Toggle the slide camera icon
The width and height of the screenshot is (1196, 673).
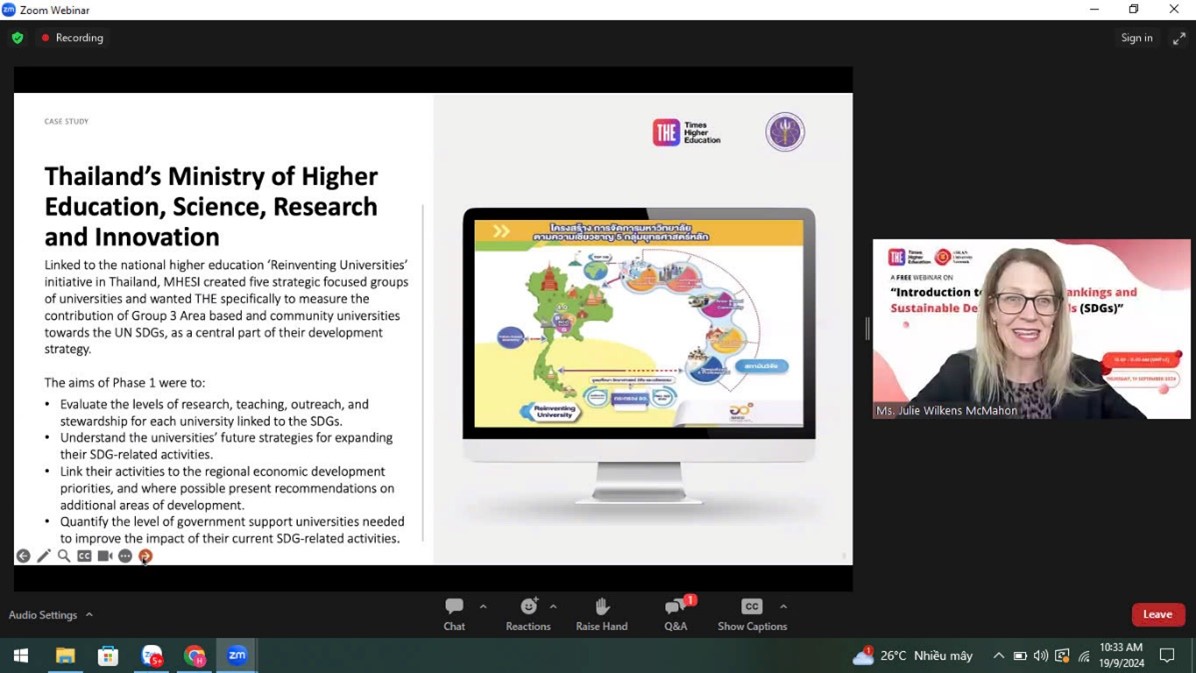[x=104, y=556]
